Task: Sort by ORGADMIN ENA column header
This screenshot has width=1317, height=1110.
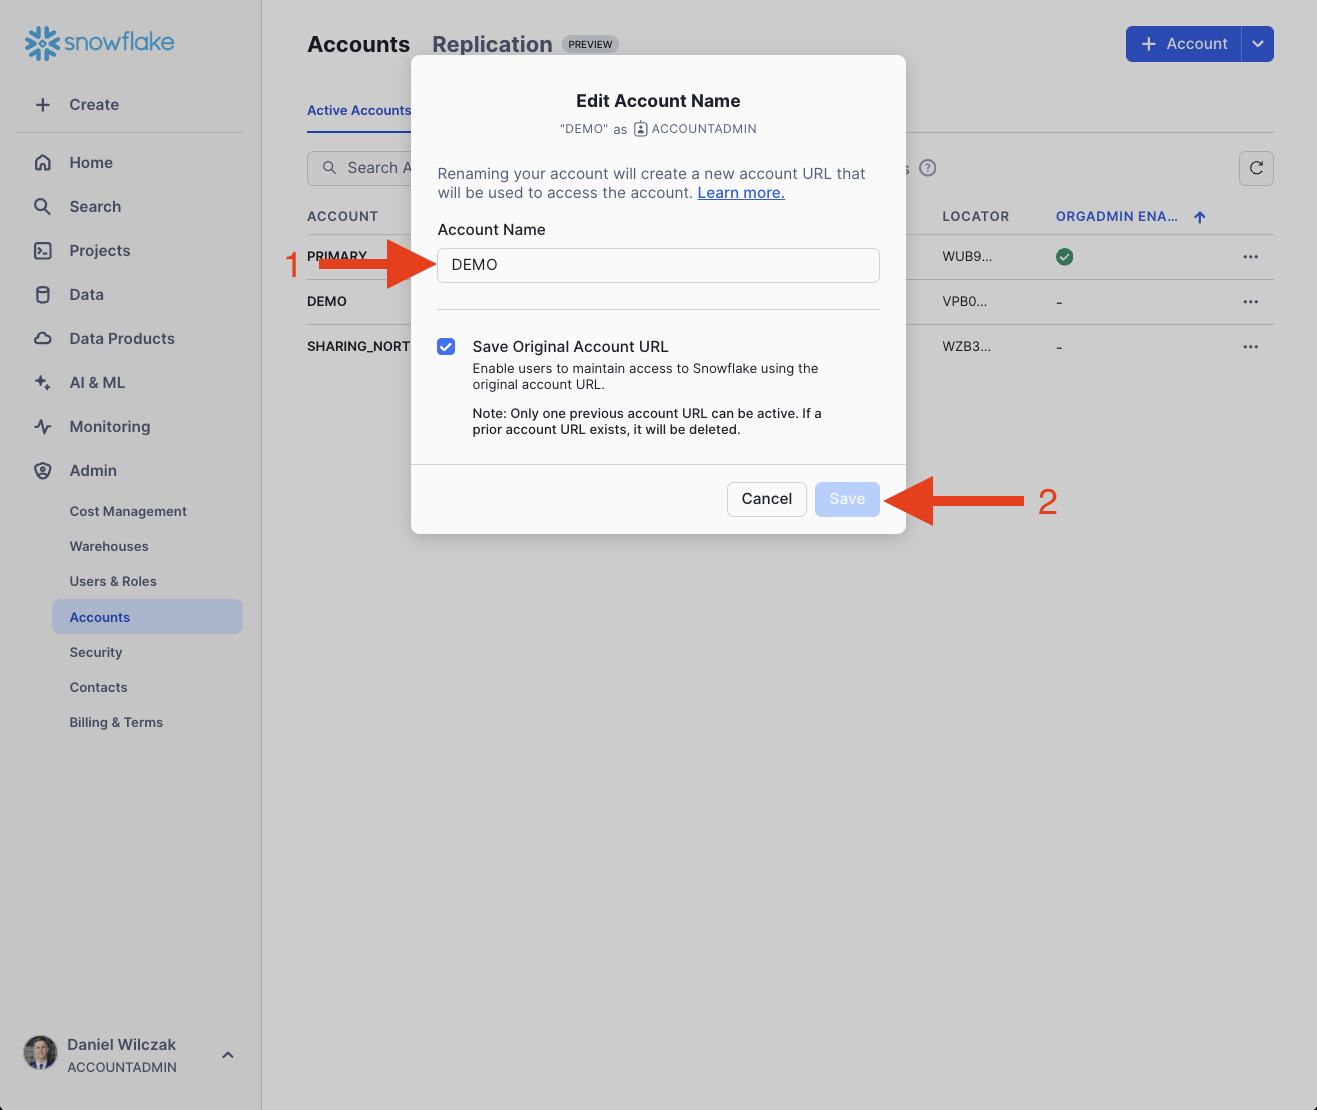Action: [x=1117, y=217]
